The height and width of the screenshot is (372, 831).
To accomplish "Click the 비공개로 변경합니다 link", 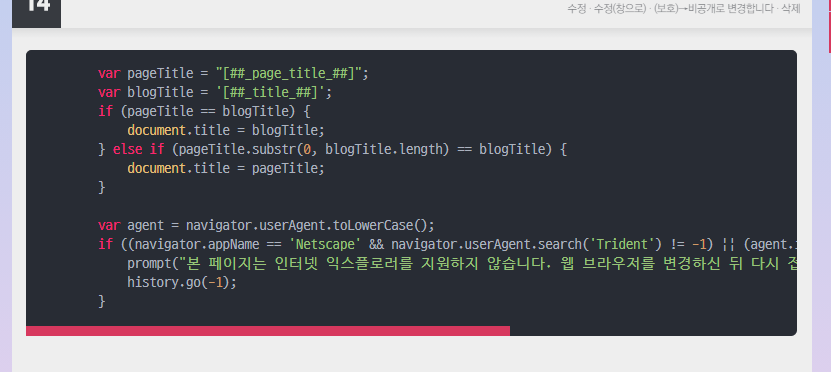I will [x=730, y=8].
